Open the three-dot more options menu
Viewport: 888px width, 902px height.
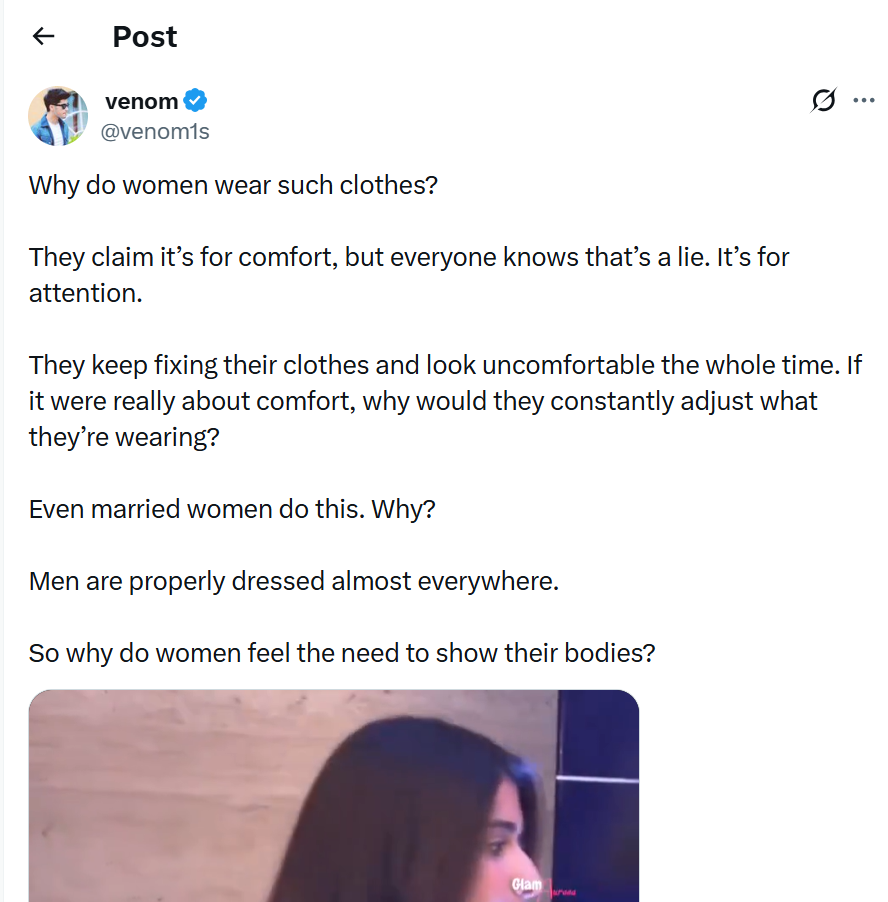(x=863, y=100)
